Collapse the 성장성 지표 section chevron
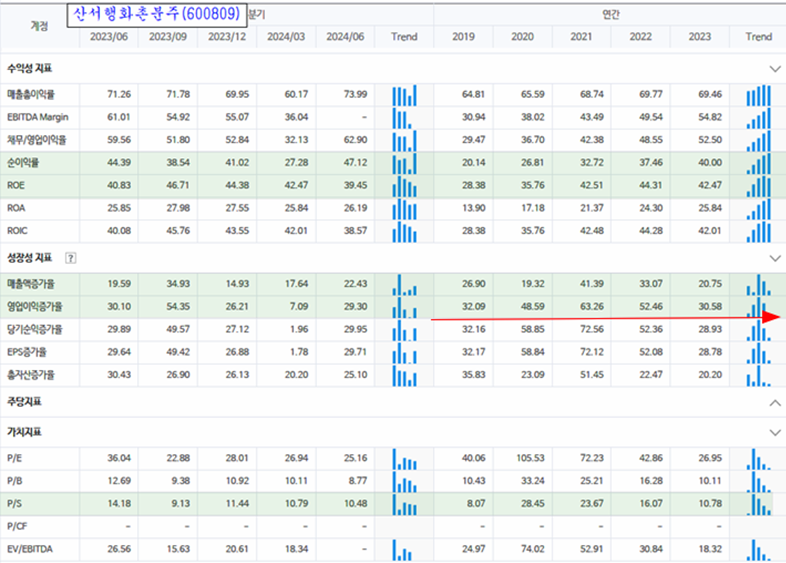This screenshot has height=563, width=786. click(x=774, y=257)
